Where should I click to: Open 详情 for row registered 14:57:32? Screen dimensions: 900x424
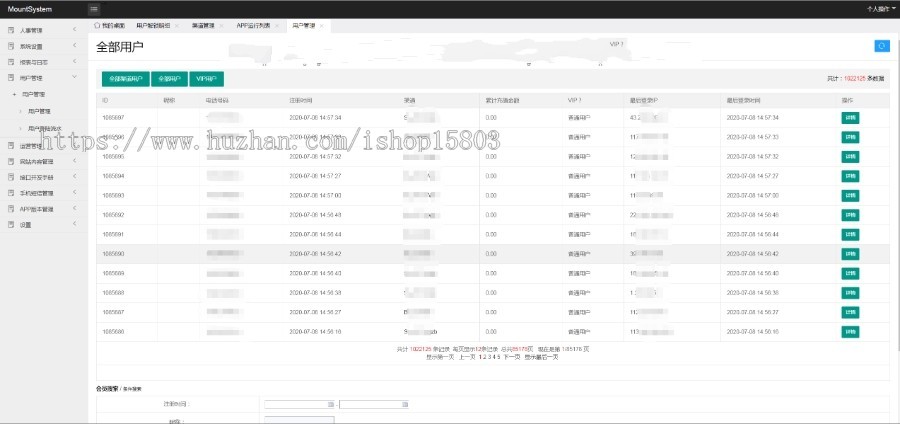coord(850,157)
